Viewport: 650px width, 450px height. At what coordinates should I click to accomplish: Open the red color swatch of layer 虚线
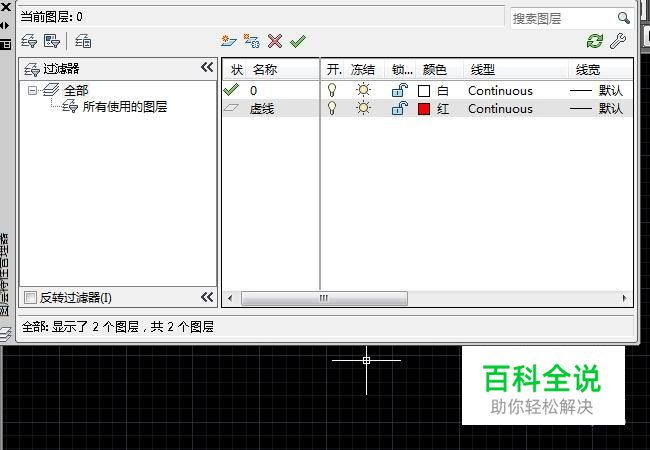click(424, 109)
